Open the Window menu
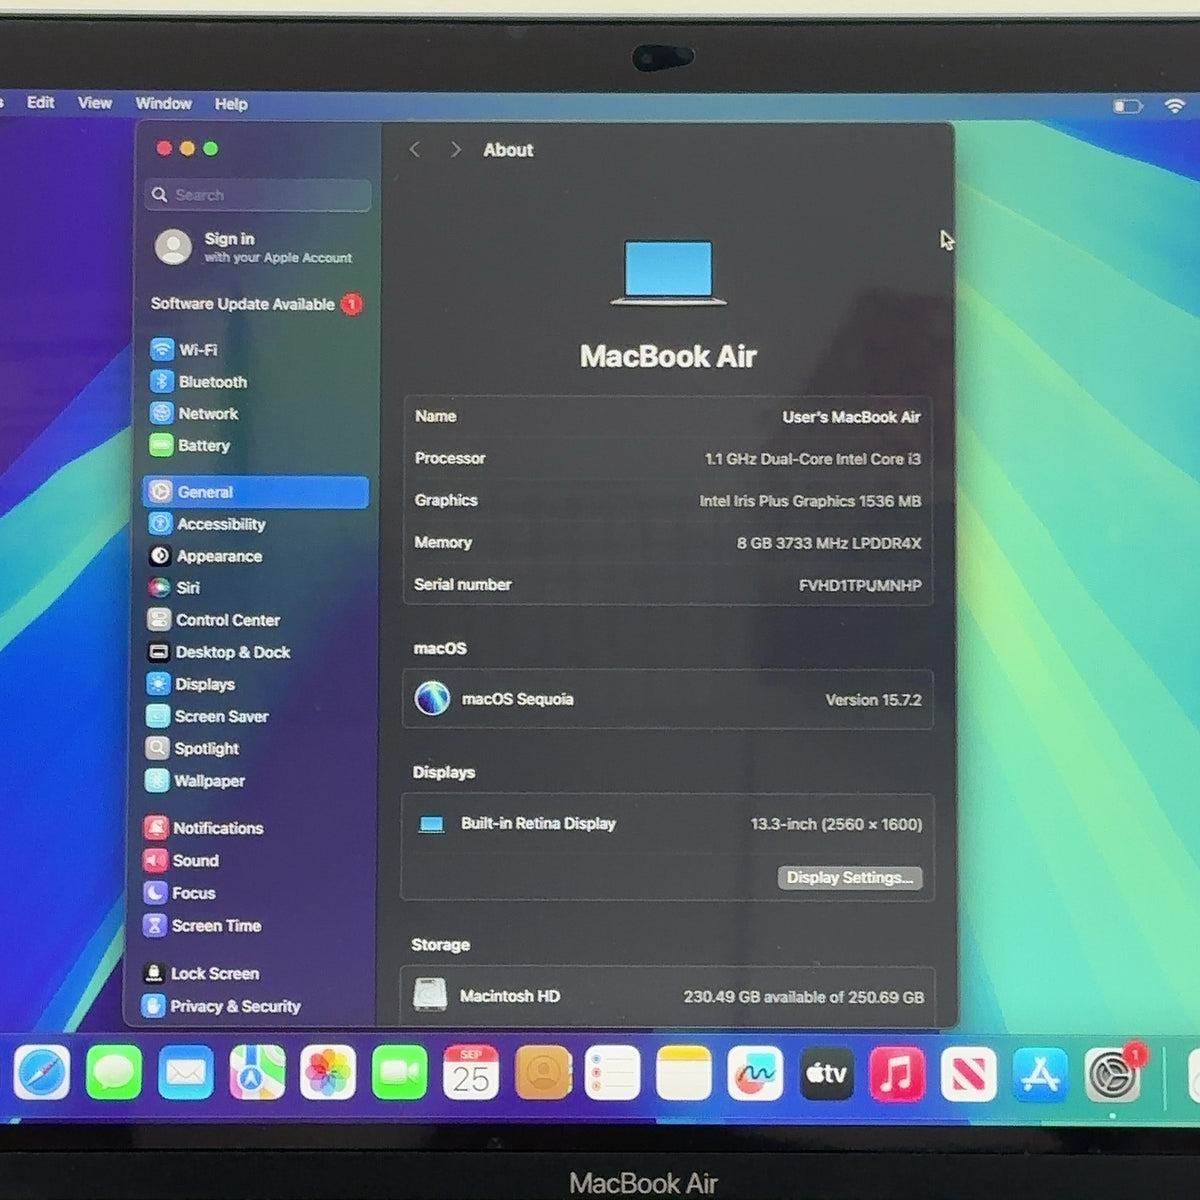 tap(163, 103)
